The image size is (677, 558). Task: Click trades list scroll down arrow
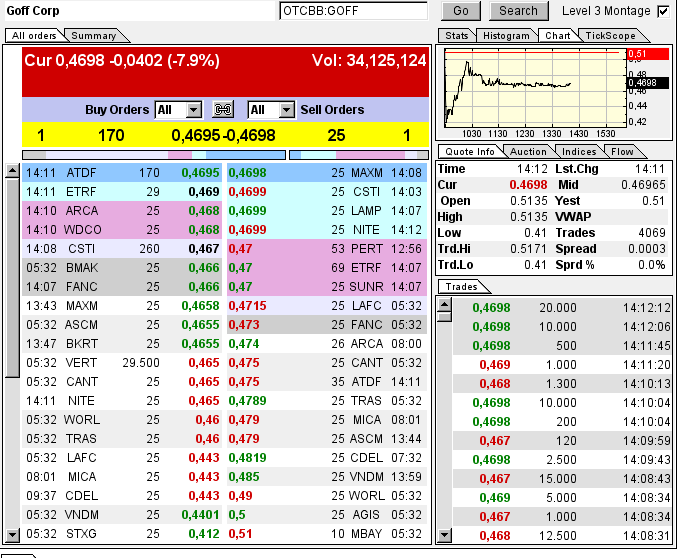[x=444, y=536]
